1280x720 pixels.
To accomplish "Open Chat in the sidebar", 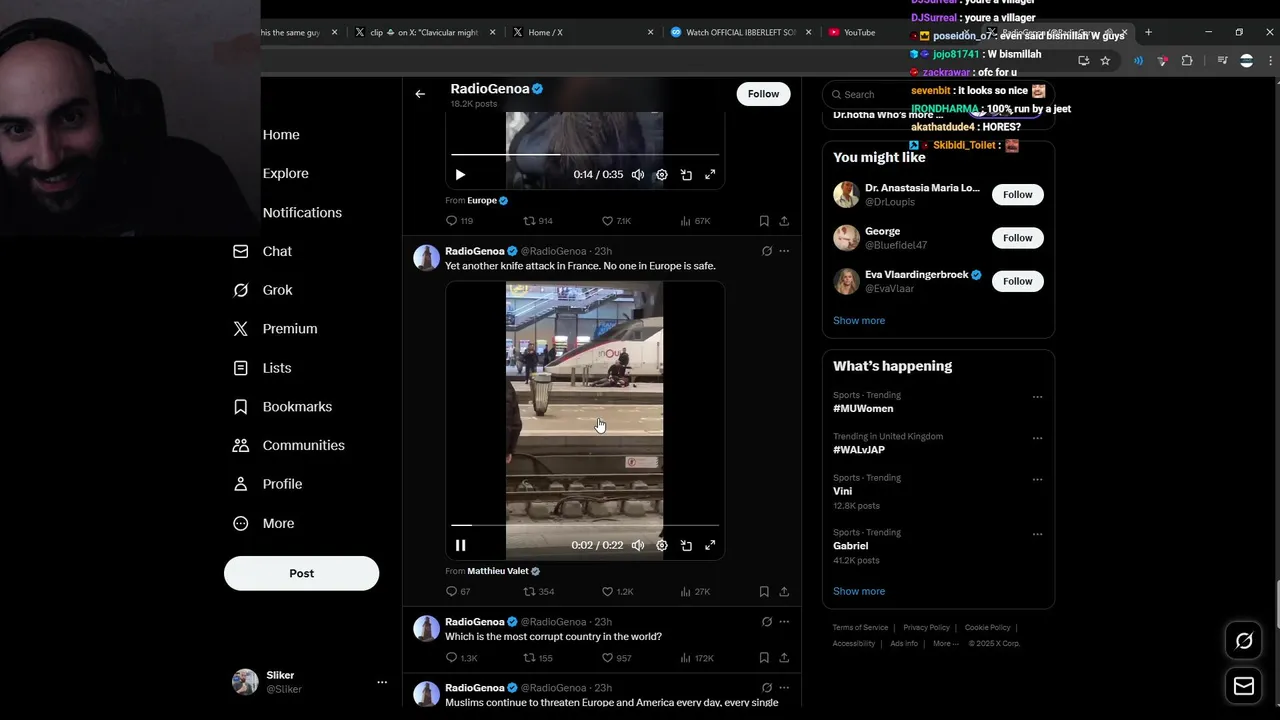I will (x=262, y=251).
